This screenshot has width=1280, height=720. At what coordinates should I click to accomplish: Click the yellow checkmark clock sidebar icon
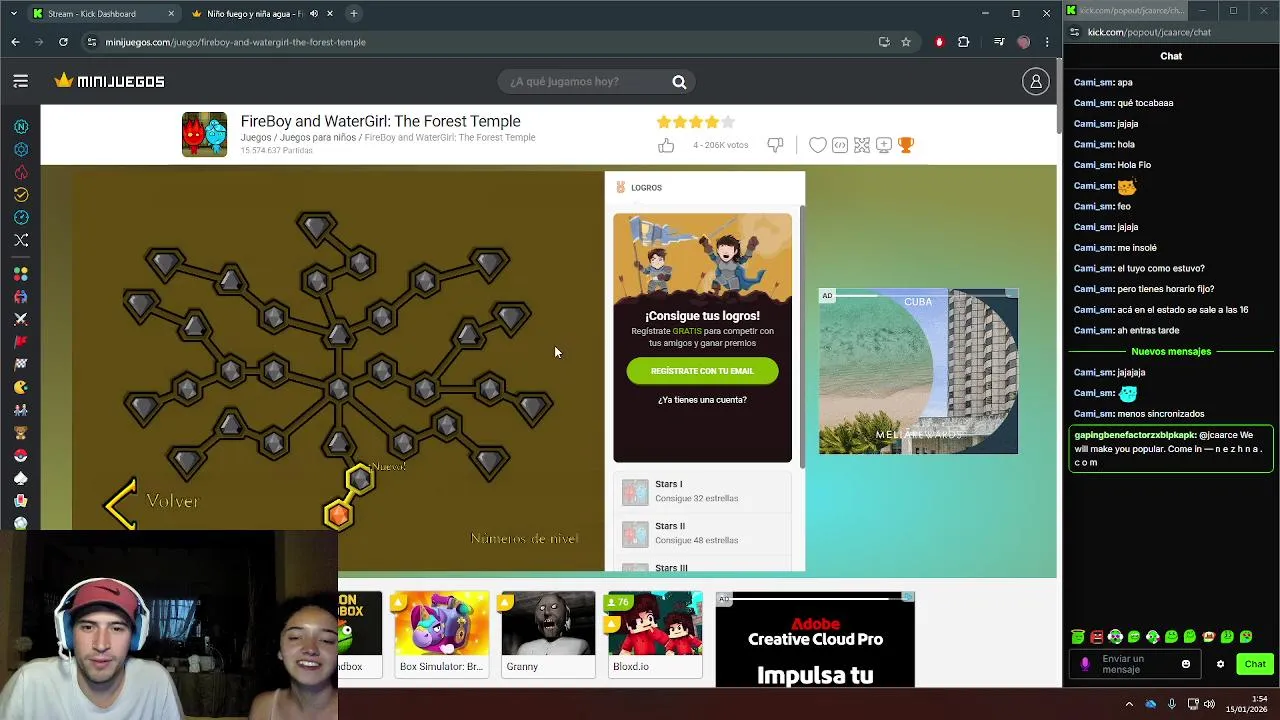click(21, 195)
